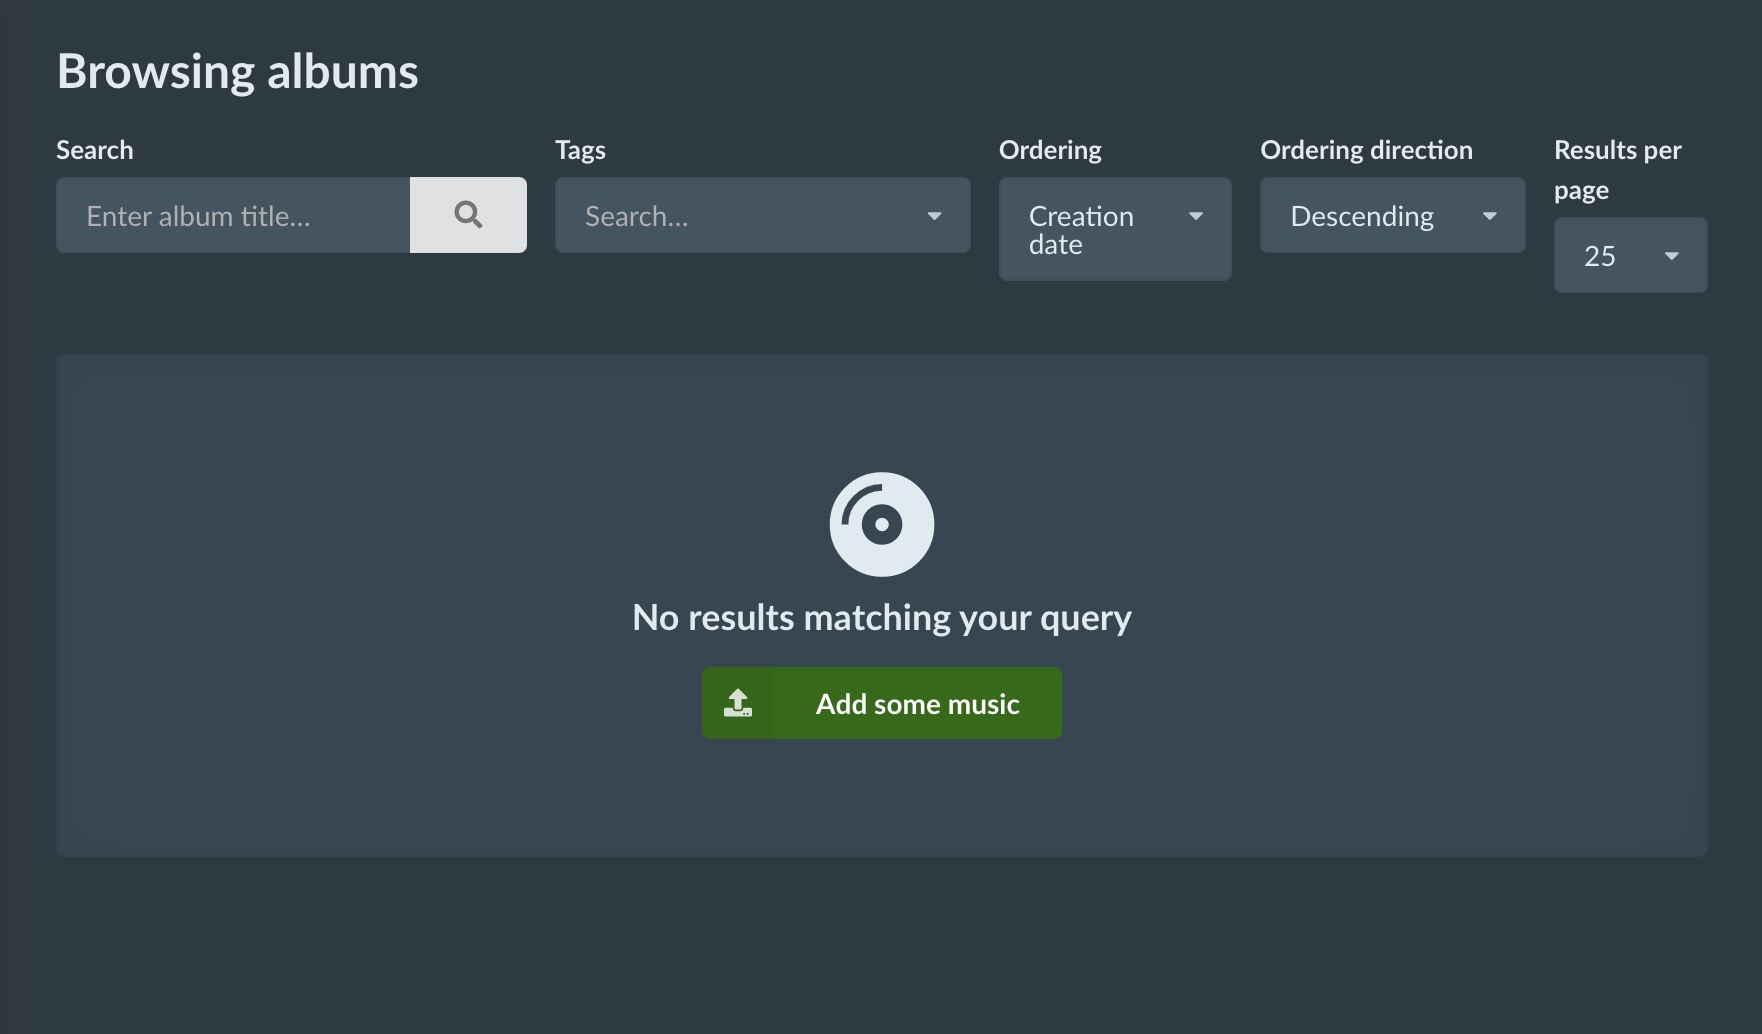Click the Tags dropdown caret arrow
Image resolution: width=1762 pixels, height=1034 pixels.
coord(934,216)
